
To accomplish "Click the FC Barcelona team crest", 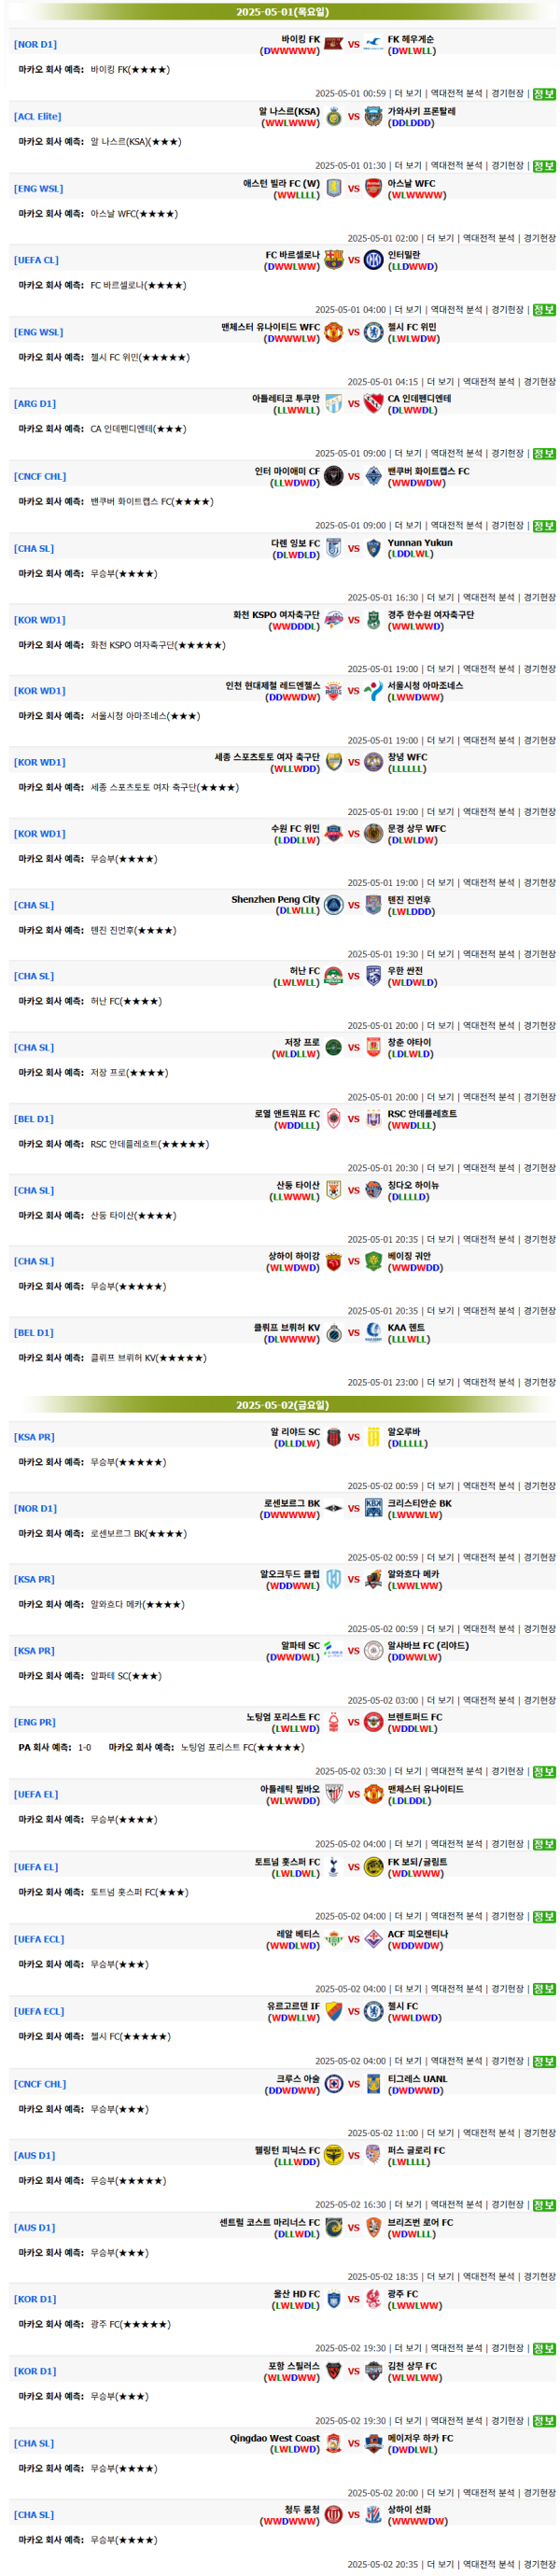I will [x=334, y=260].
